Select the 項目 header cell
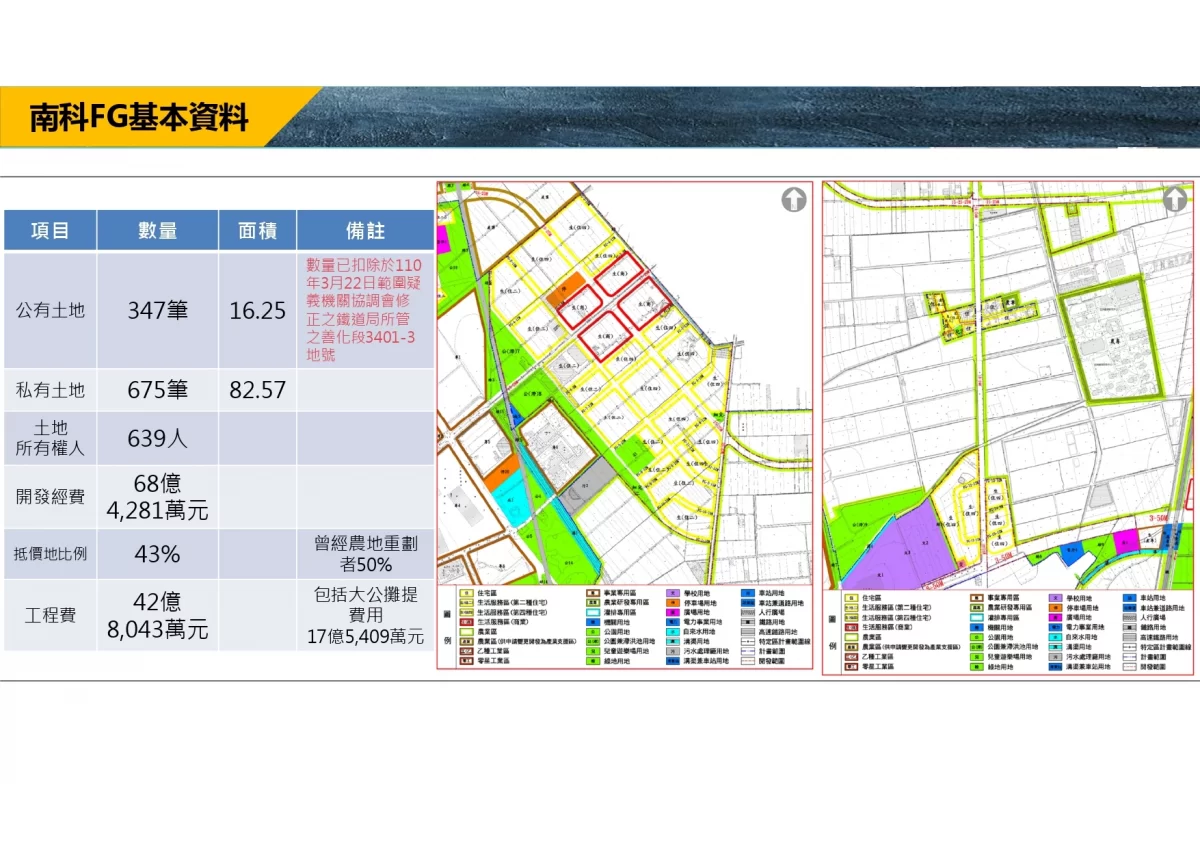1200x849 pixels. [x=50, y=230]
